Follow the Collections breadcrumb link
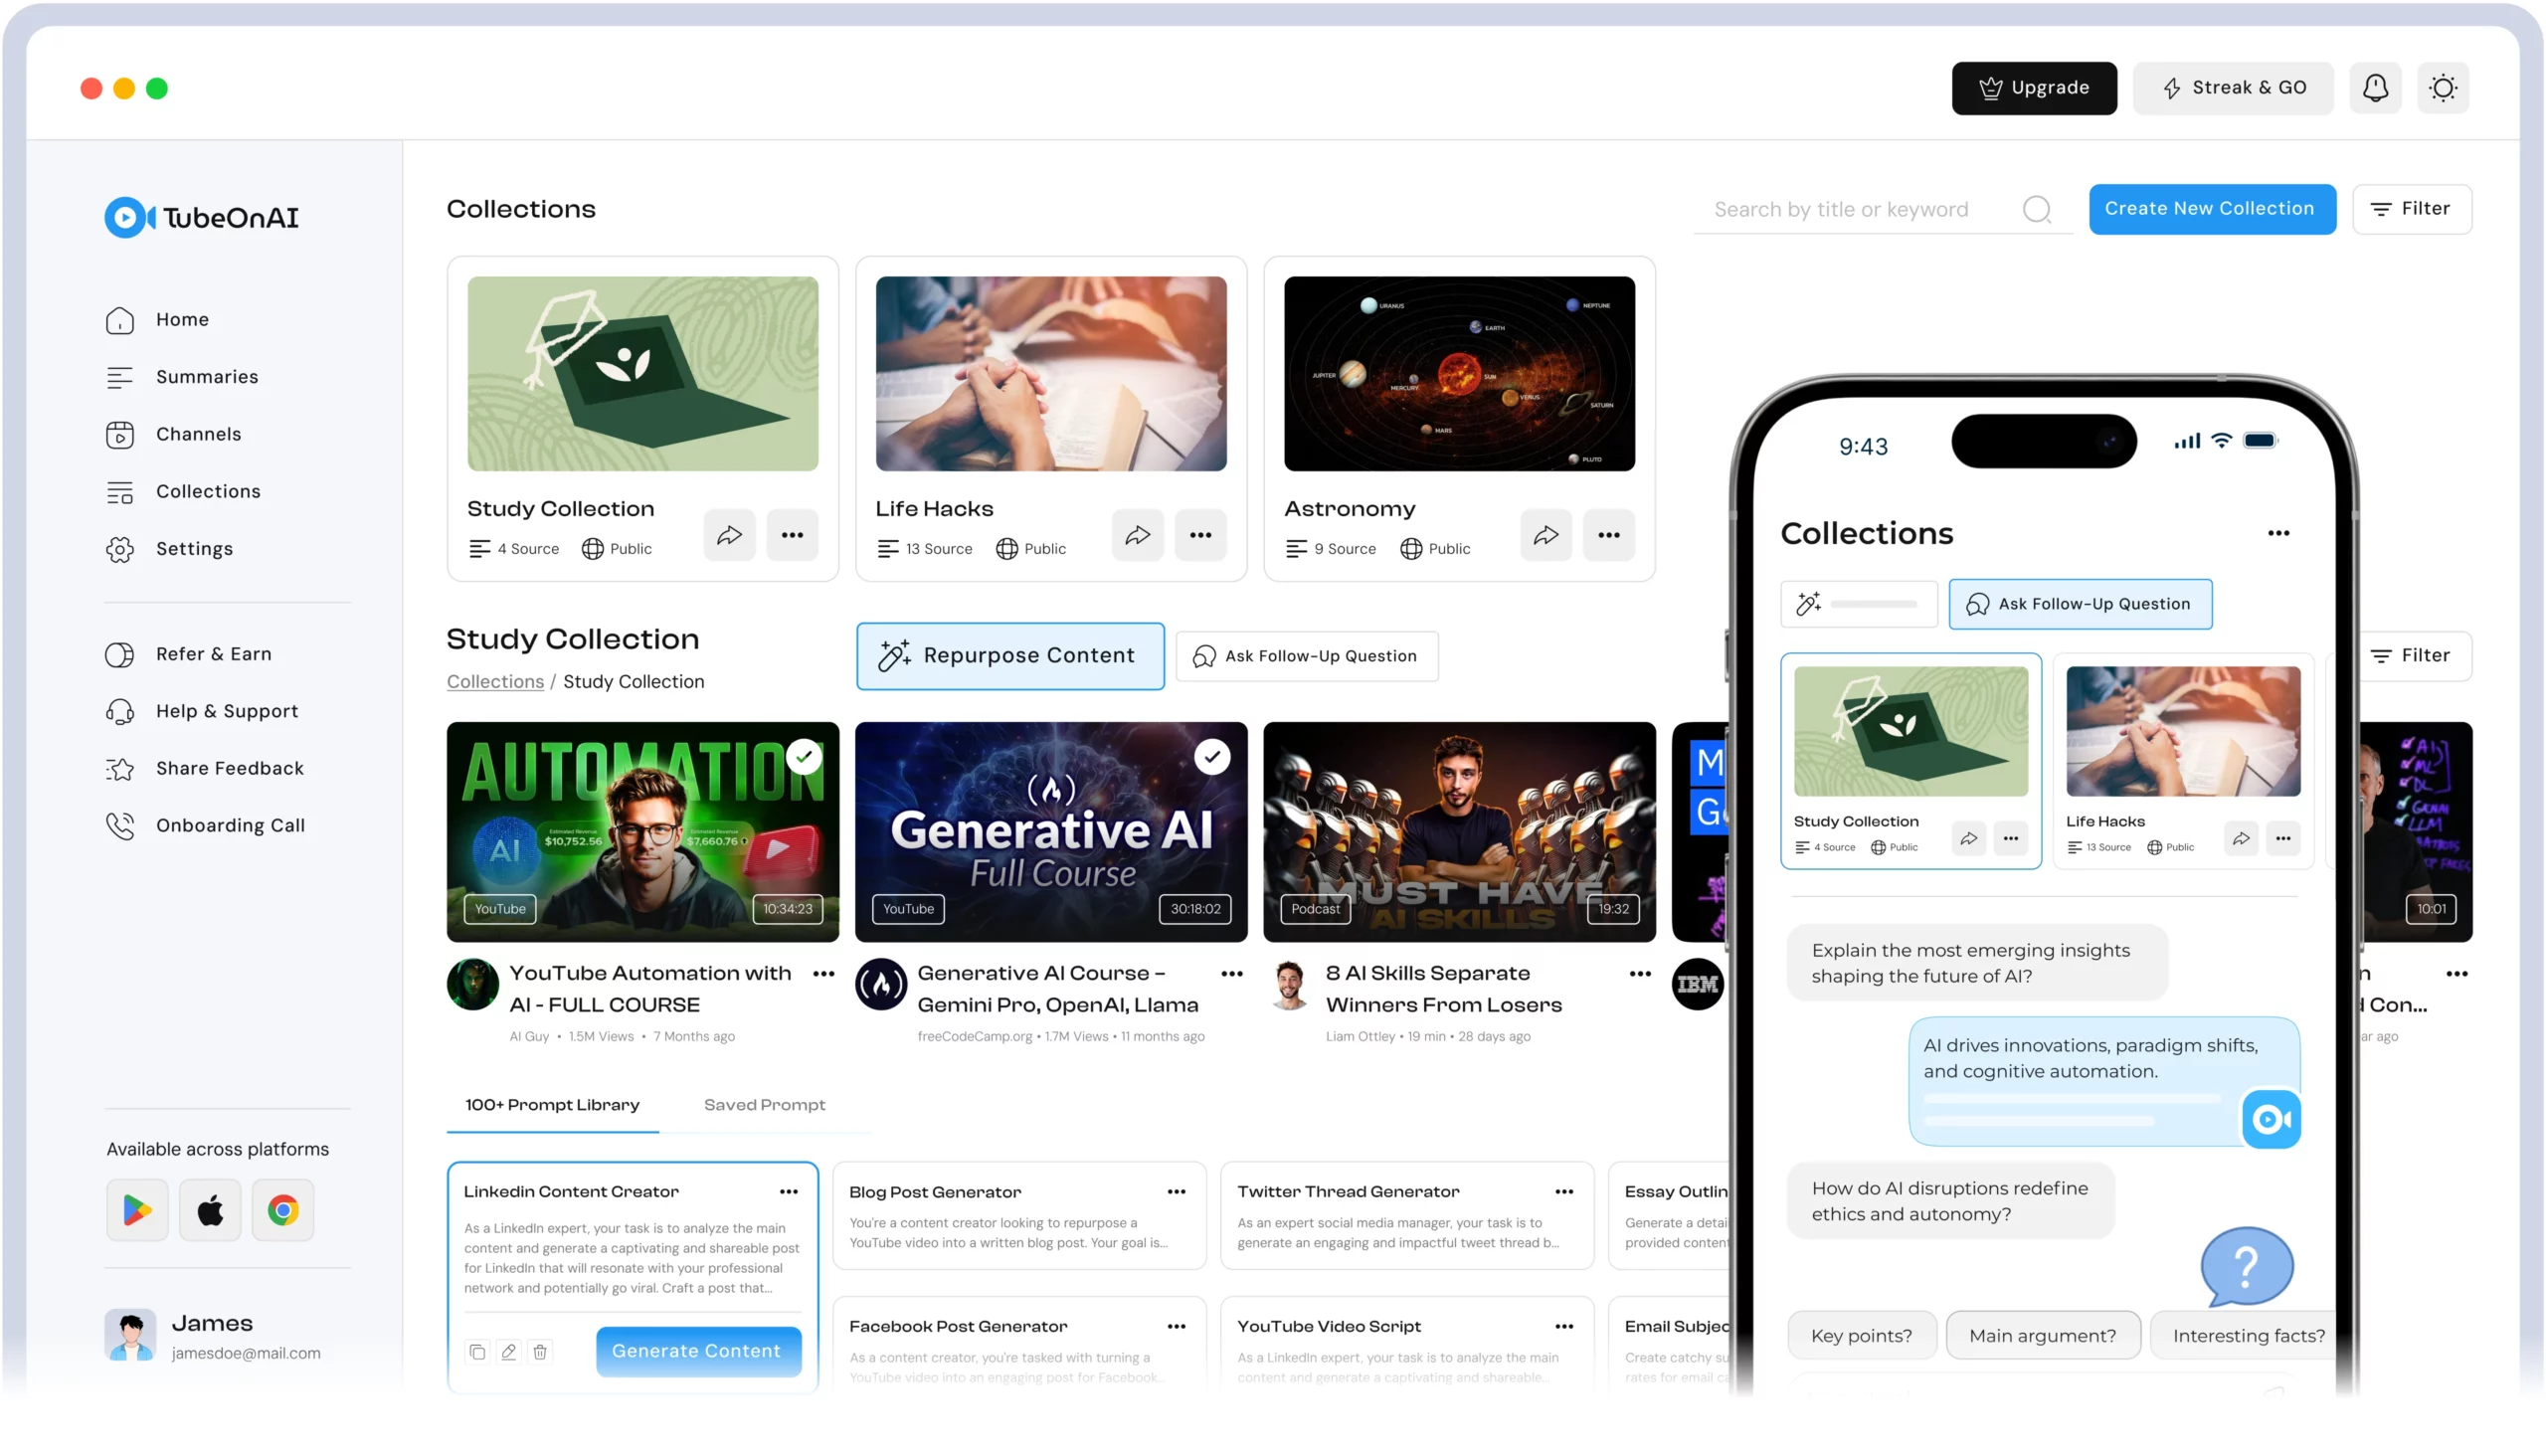2546x1456 pixels. (495, 682)
